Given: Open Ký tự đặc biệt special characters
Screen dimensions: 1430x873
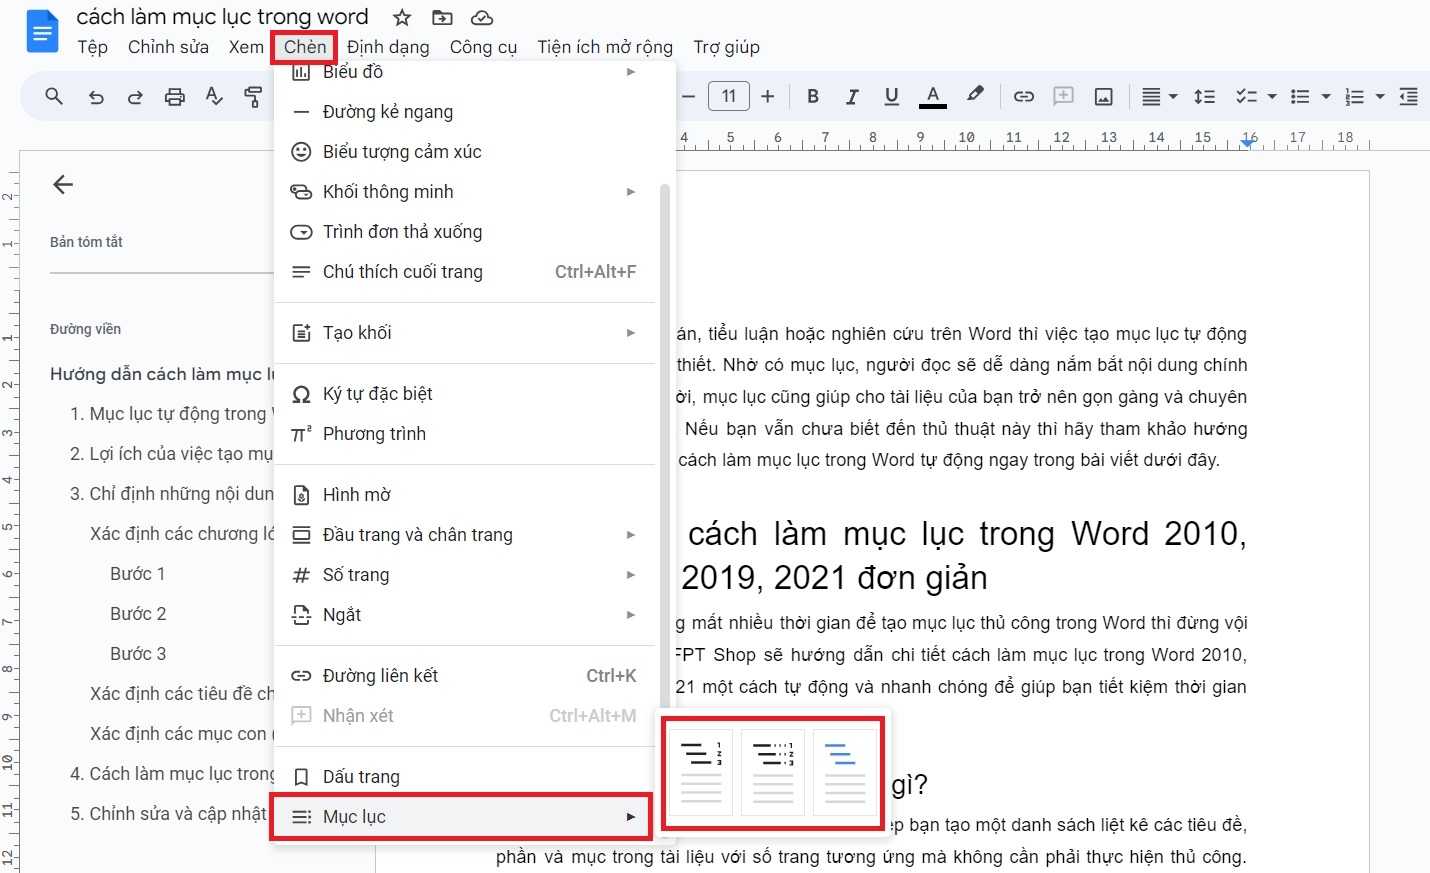Looking at the screenshot, I should coord(465,394).
